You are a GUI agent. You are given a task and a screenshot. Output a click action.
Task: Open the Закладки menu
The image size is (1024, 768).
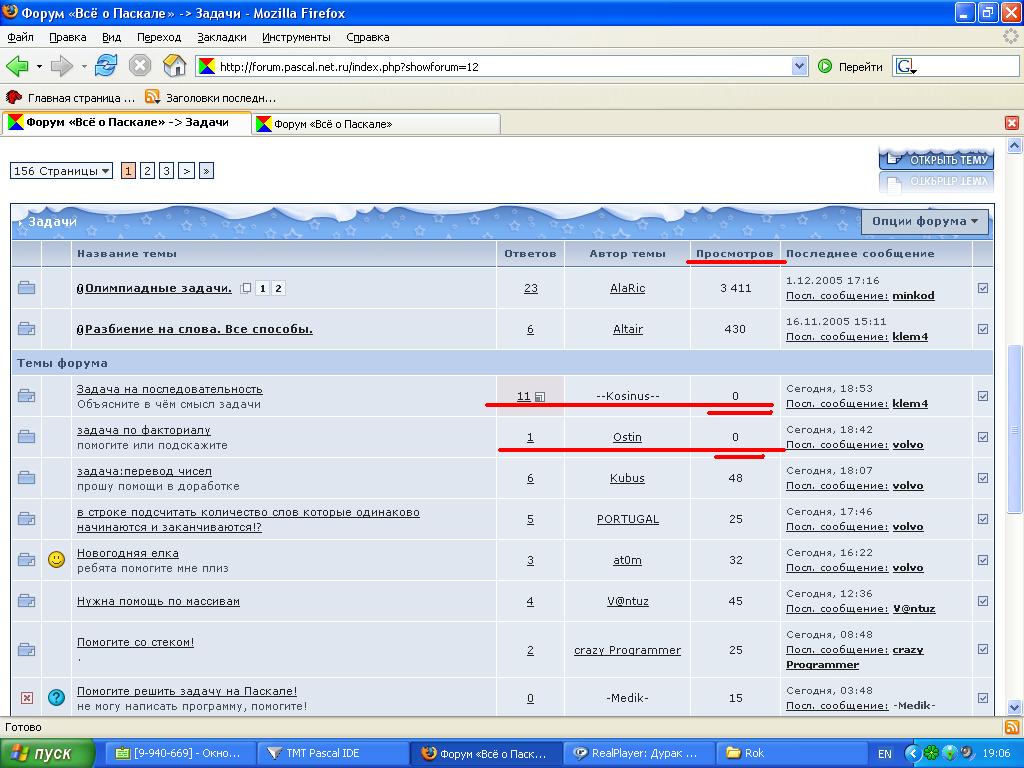[x=221, y=37]
